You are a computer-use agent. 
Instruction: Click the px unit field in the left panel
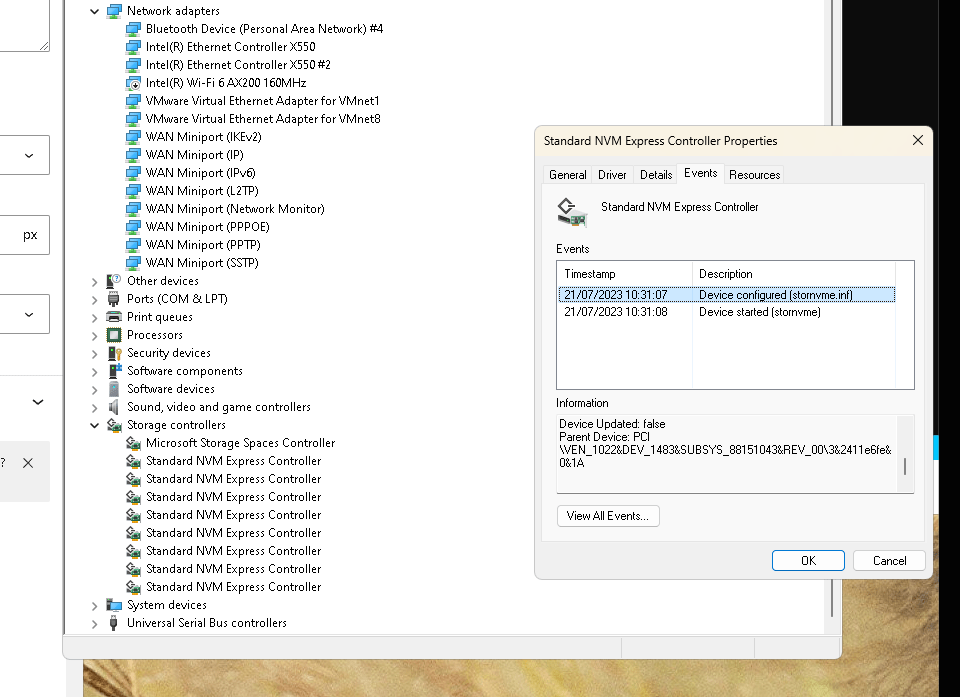coord(24,235)
